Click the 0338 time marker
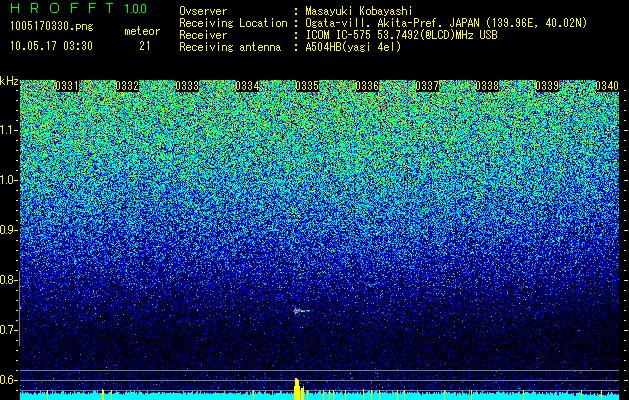 coord(487,86)
